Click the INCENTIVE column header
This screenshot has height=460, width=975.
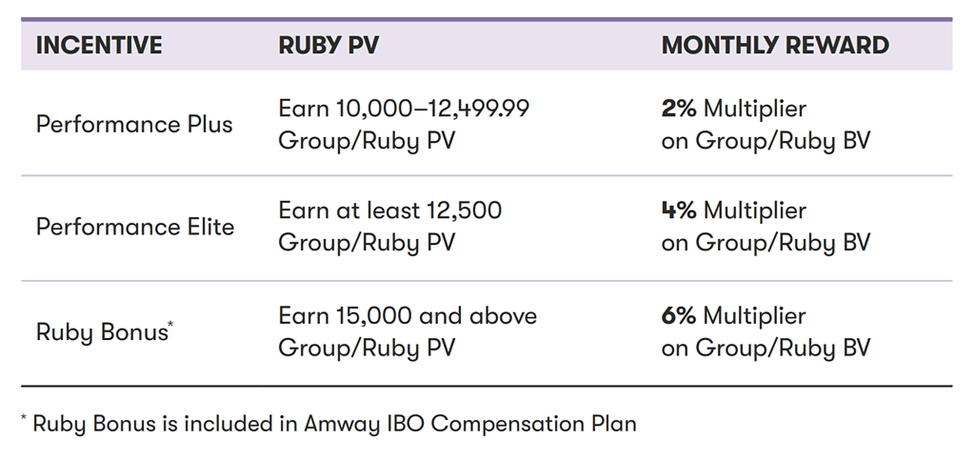98,45
